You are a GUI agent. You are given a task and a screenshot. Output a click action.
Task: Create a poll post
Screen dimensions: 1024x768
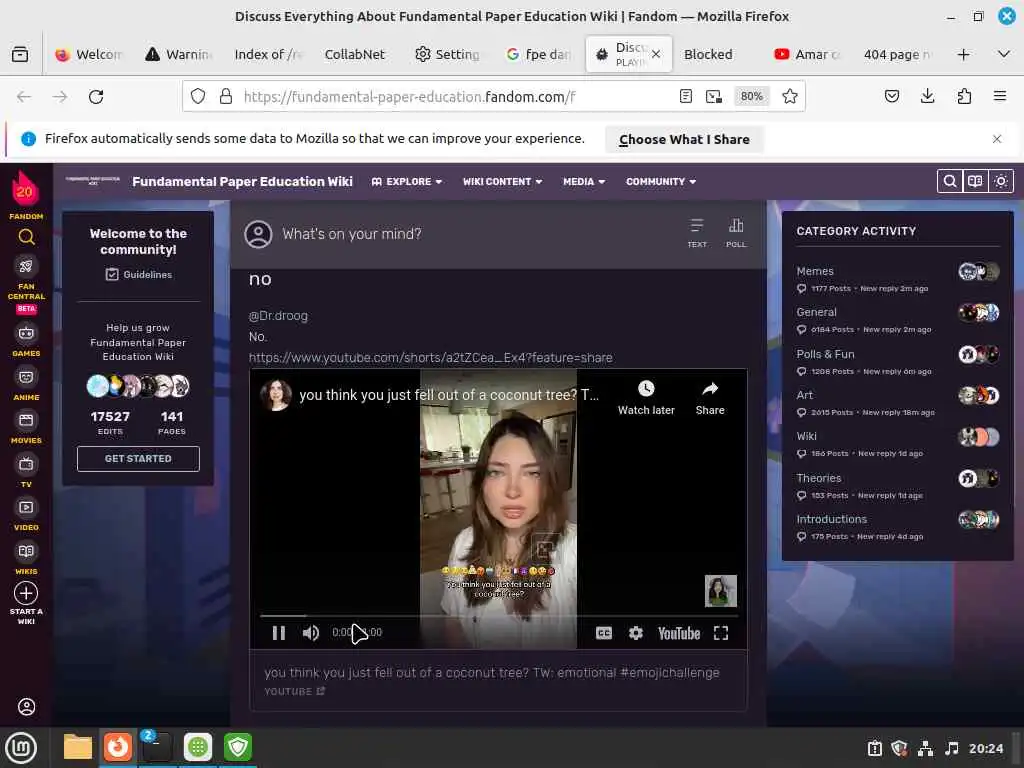[736, 233]
